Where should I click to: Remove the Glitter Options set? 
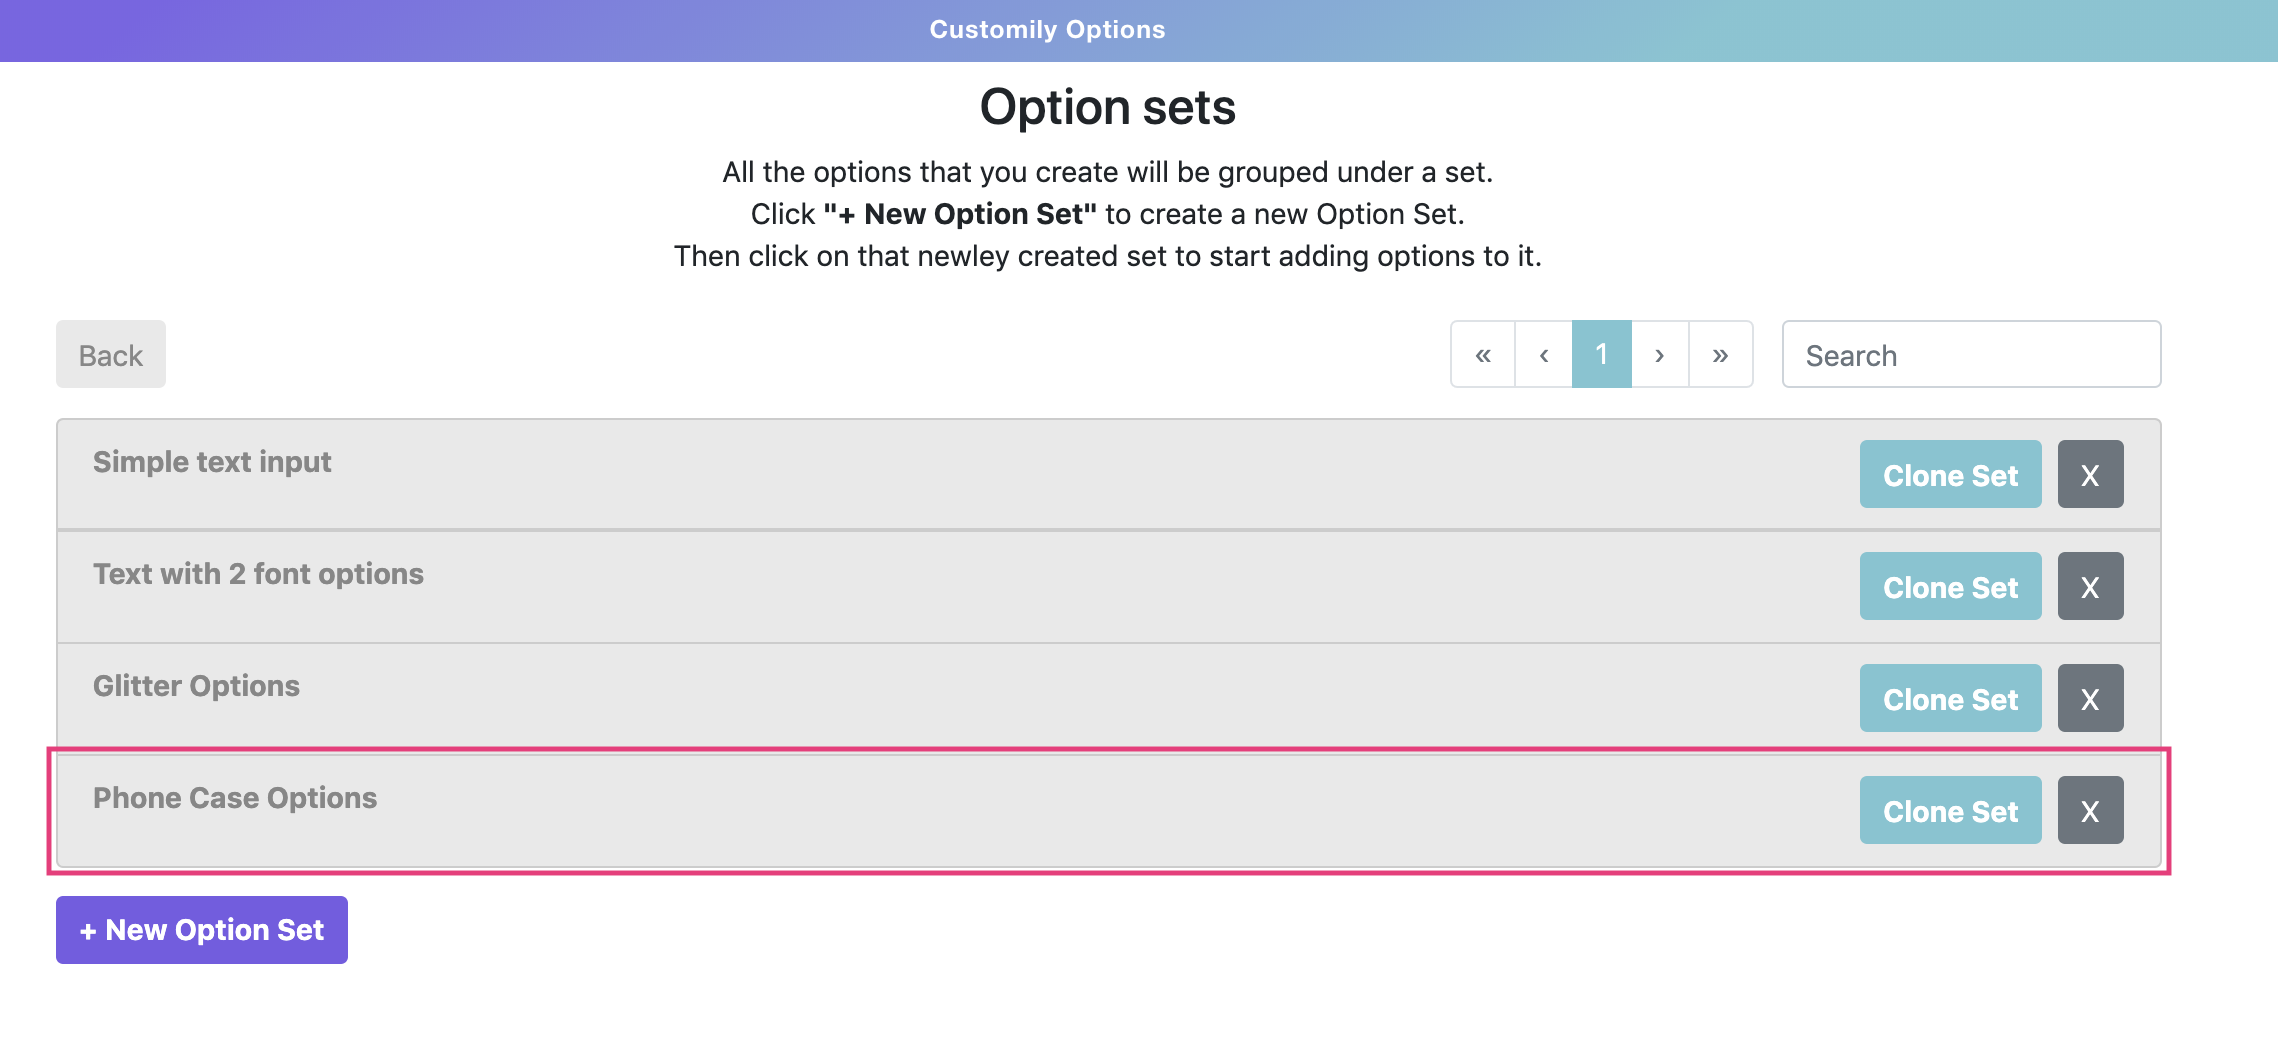2090,698
